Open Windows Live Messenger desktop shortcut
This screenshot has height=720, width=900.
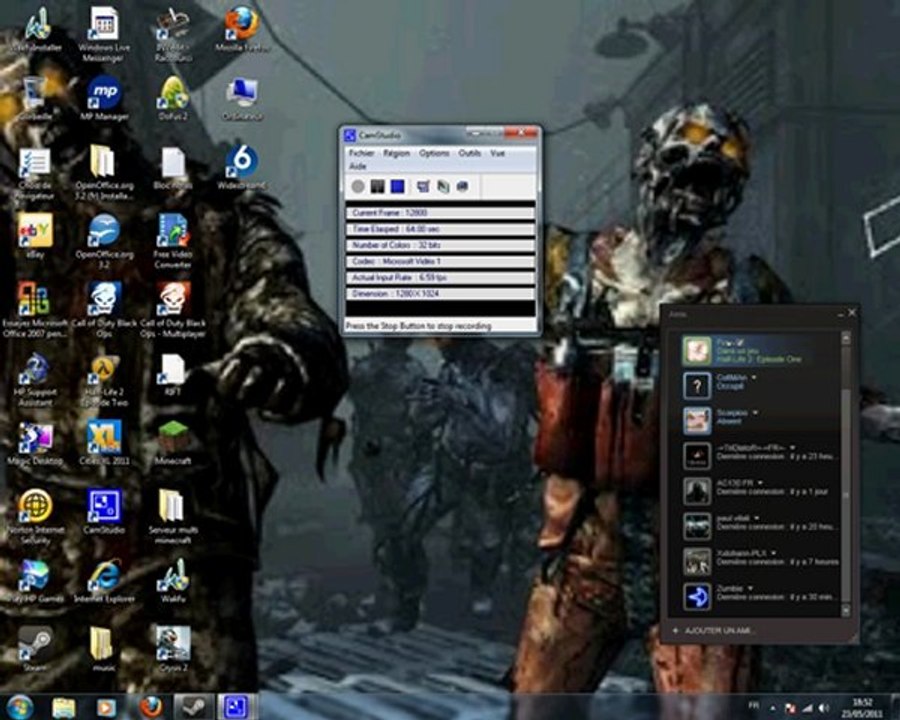(104, 34)
